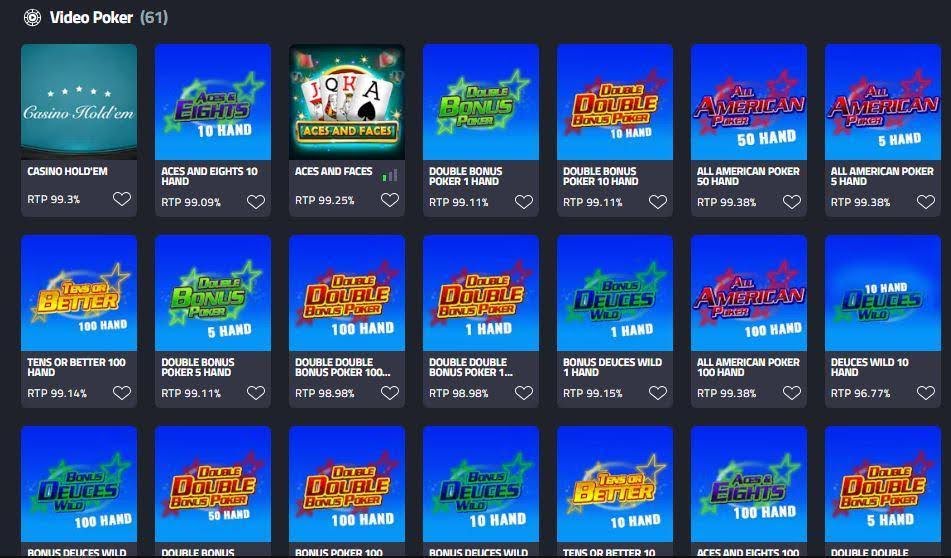
Task: Click heart icon on Tens or Better 100 Hand
Action: point(122,393)
